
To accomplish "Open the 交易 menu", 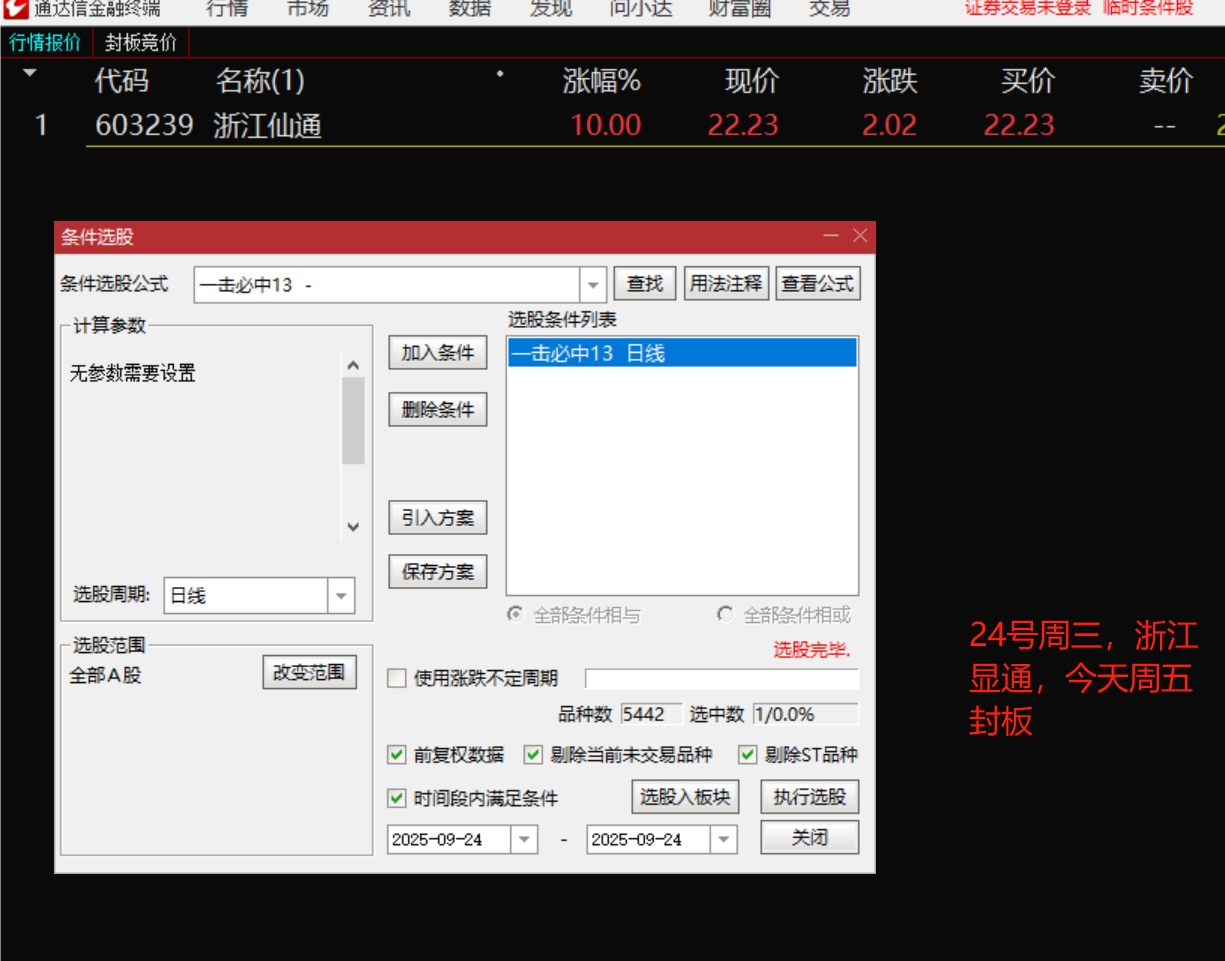I will [829, 9].
